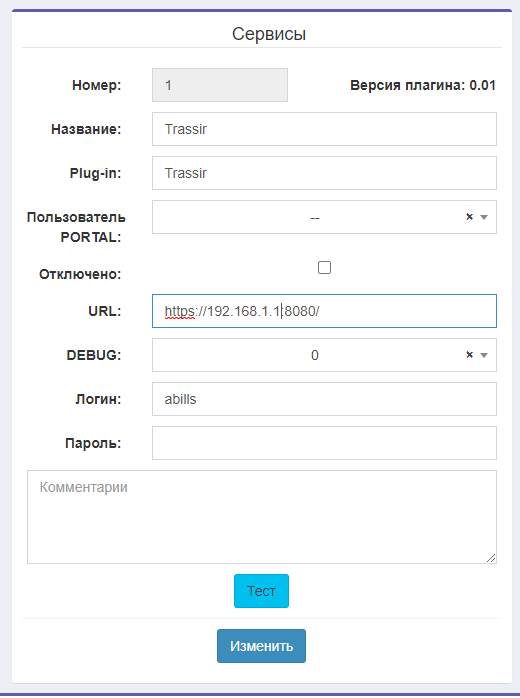520x698 pixels.
Task: Click the Версия плагина: 0.01 text
Action: pos(423,85)
